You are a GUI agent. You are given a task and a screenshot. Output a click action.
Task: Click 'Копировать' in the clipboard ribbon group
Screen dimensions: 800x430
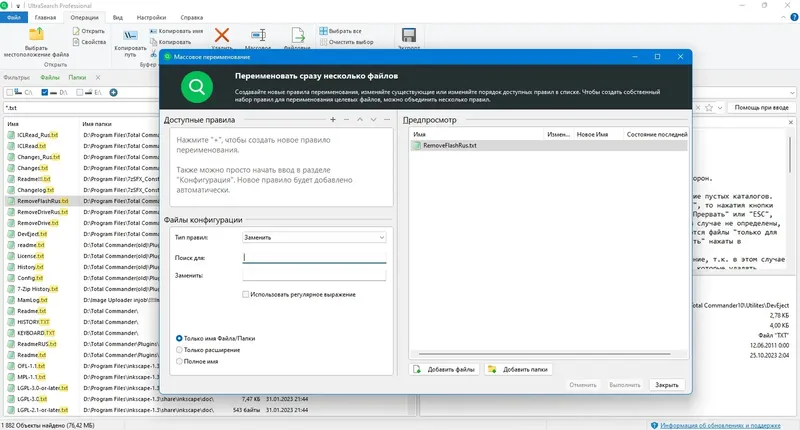tap(170, 42)
